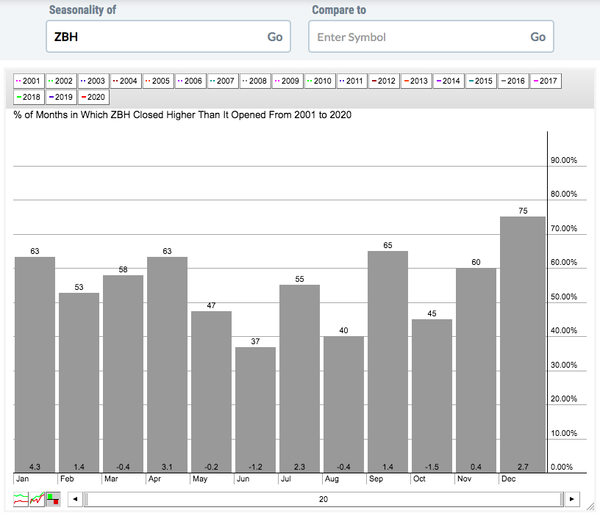Click the Seasonality symbol field containing ZBH

[150, 37]
